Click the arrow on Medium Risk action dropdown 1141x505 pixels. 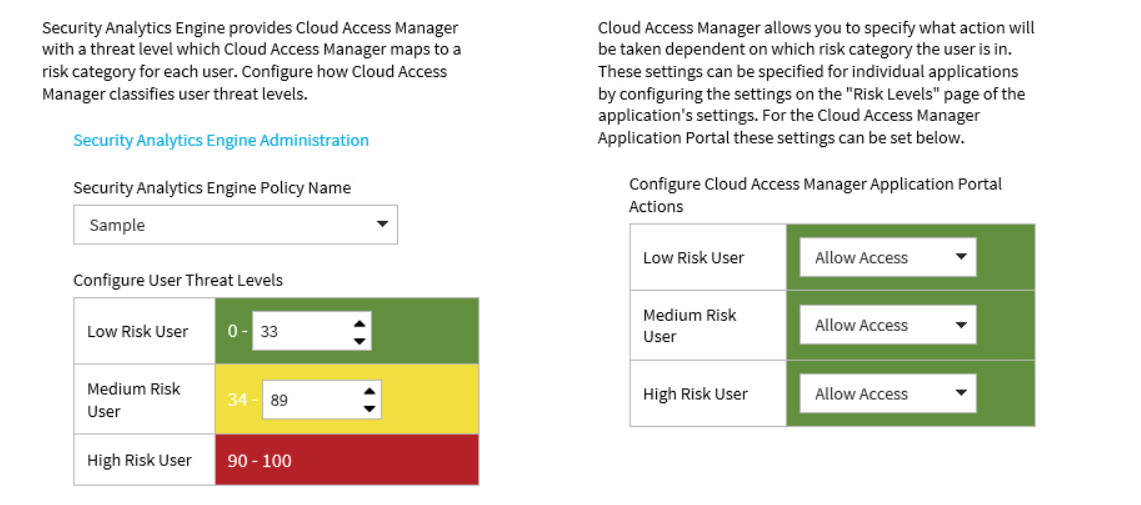click(x=961, y=325)
